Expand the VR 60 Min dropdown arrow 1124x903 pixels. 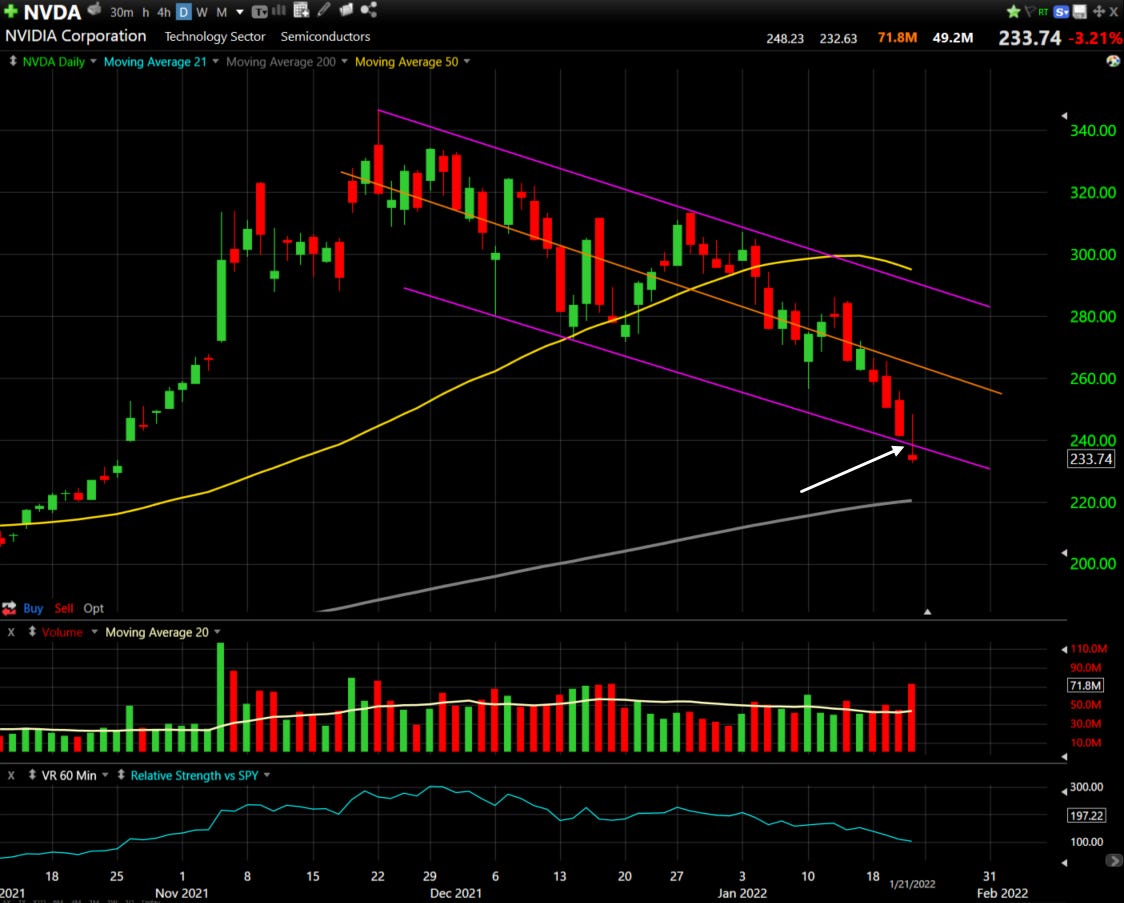(105, 775)
